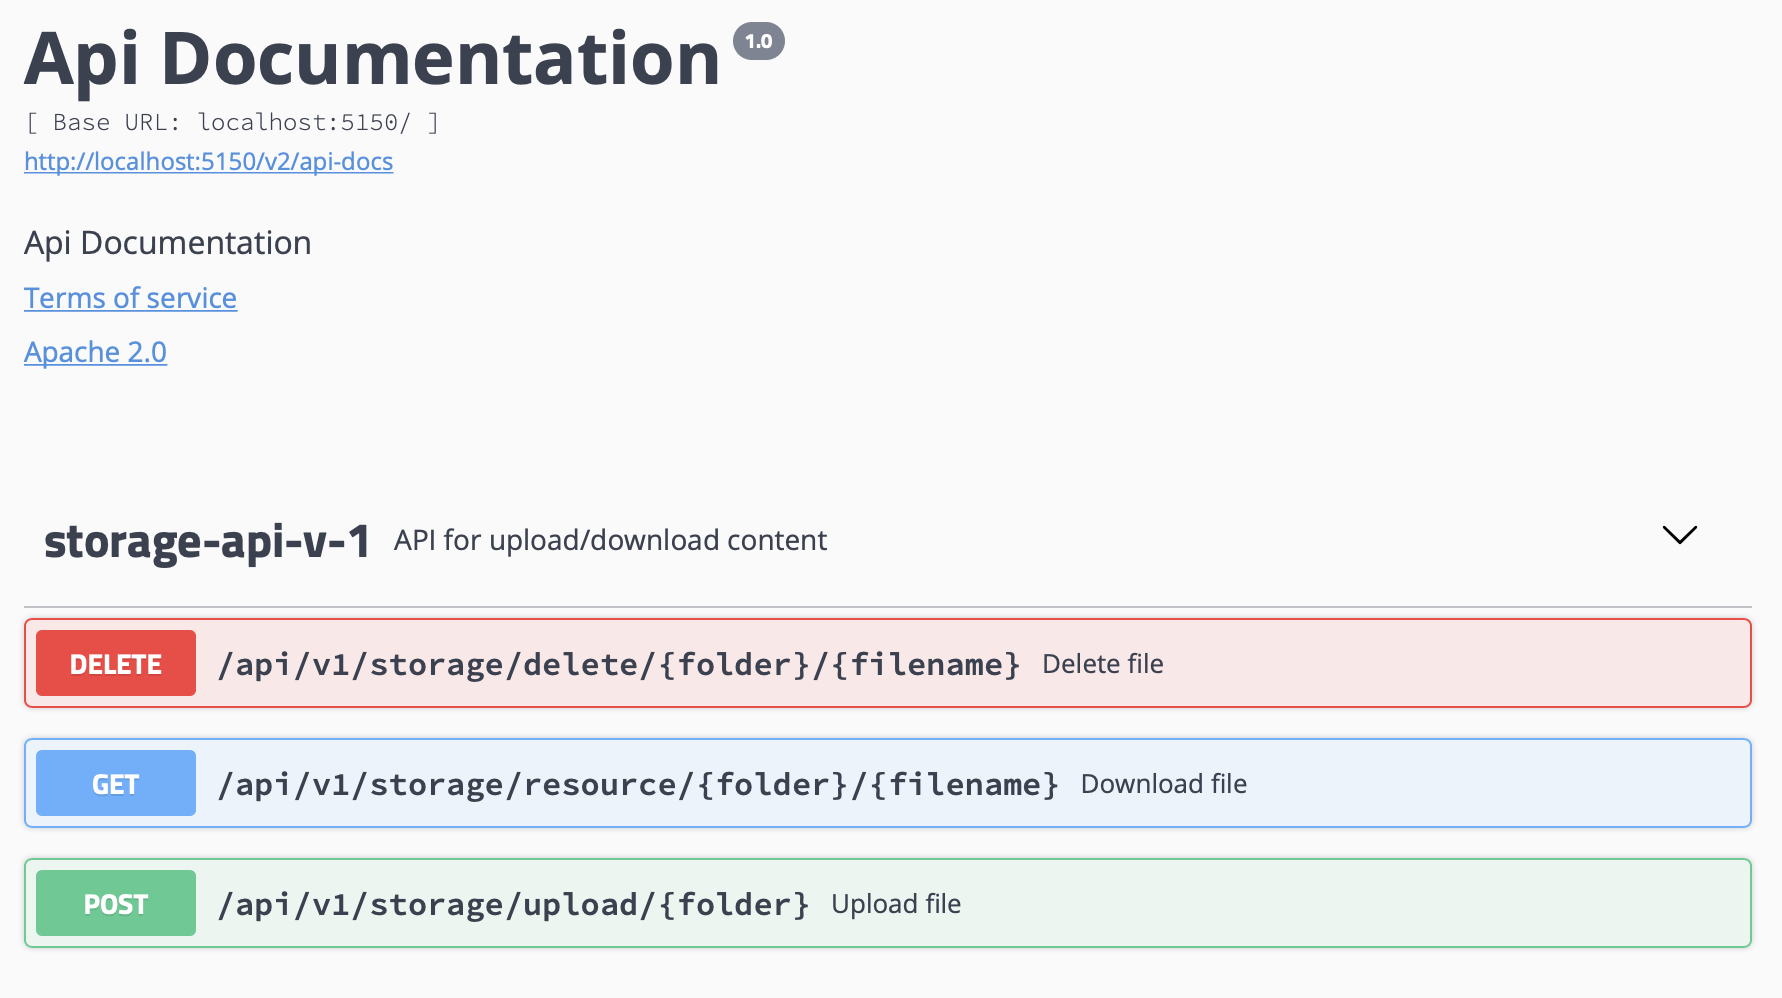The image size is (1782, 998).
Task: Click the storage-api-v-1 tag heading
Action: (x=207, y=541)
